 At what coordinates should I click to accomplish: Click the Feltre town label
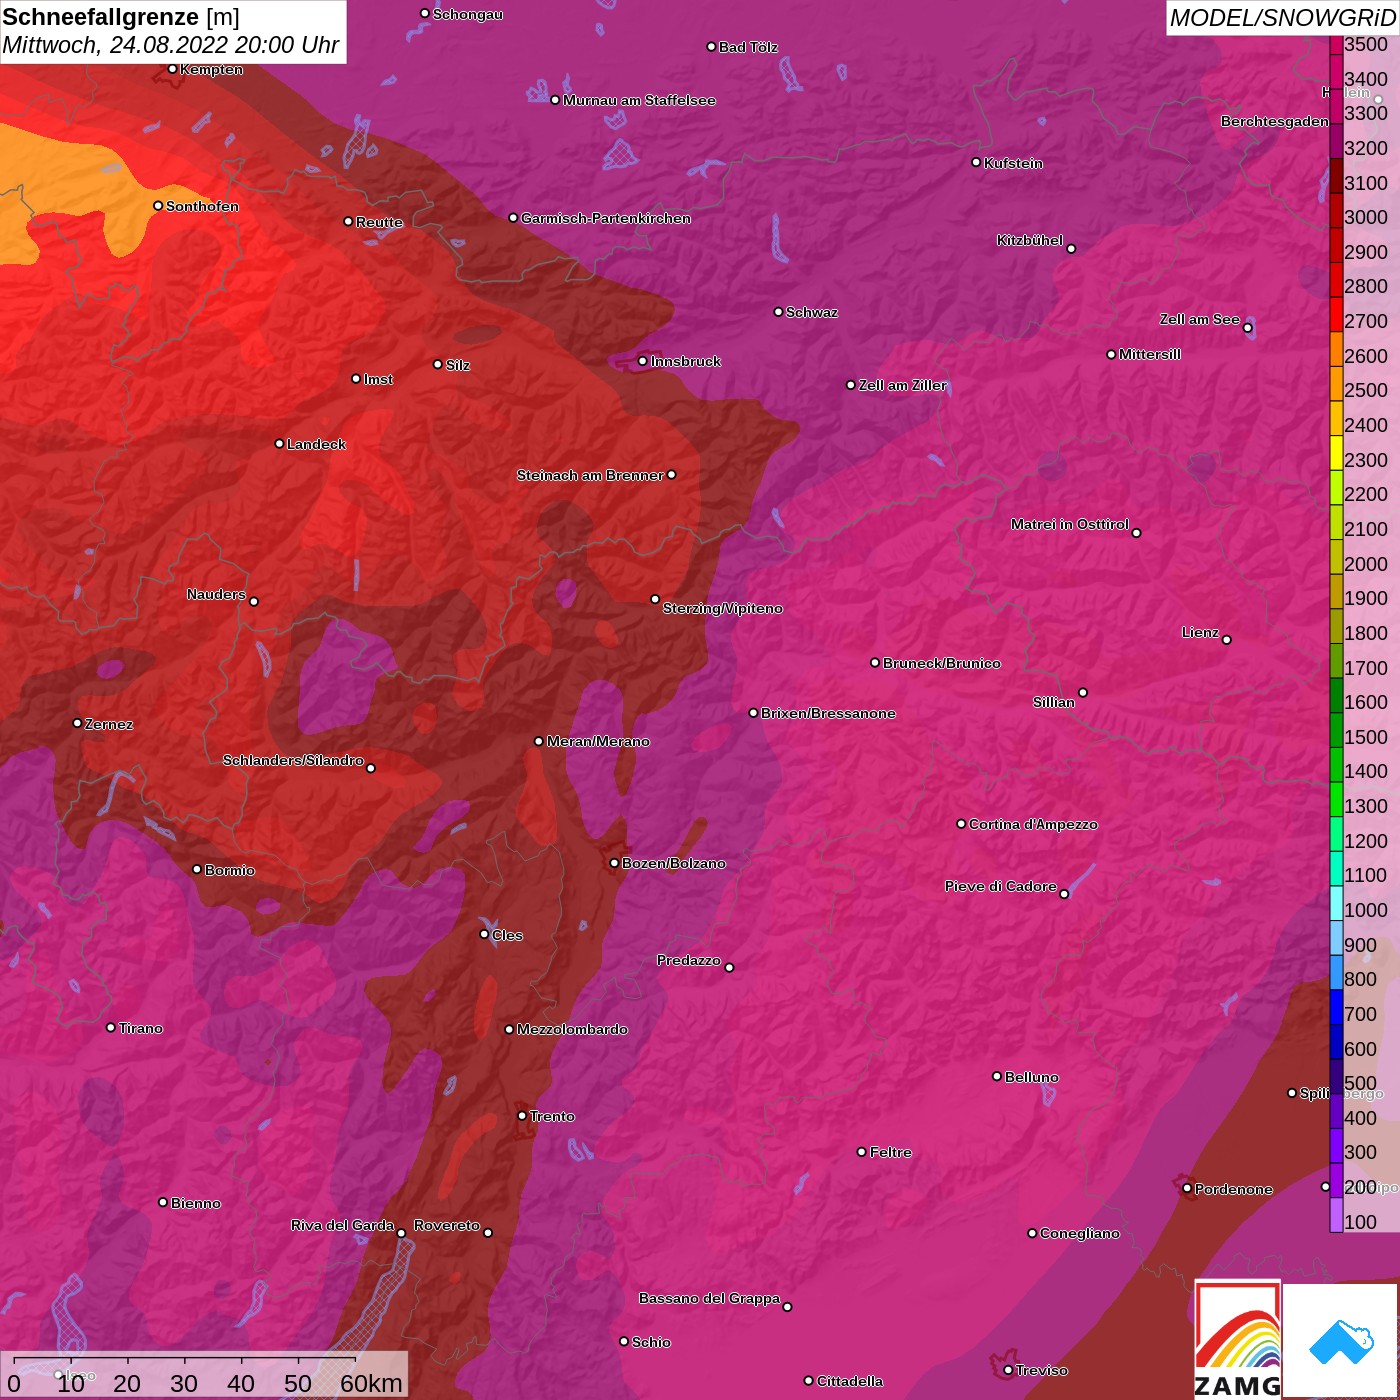[891, 1152]
